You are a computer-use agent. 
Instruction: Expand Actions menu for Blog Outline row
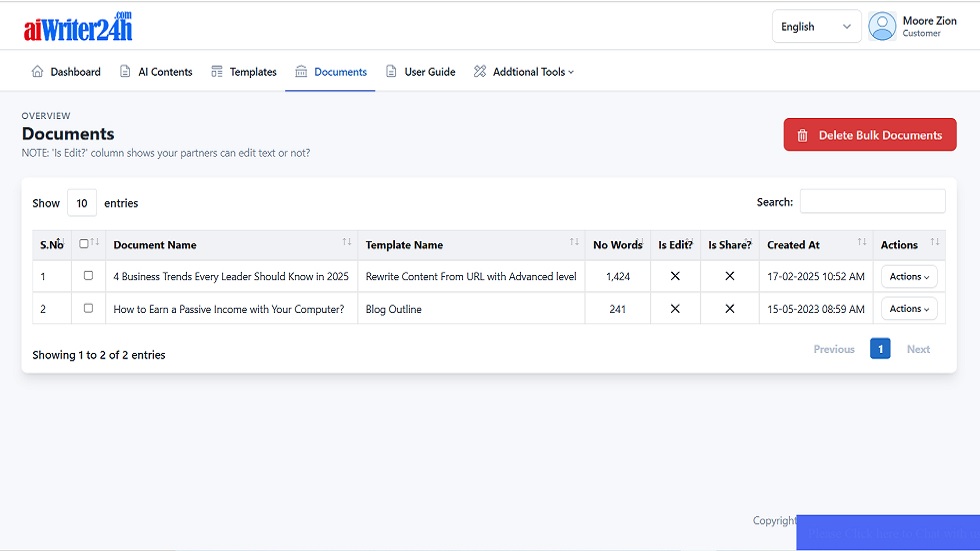click(909, 309)
